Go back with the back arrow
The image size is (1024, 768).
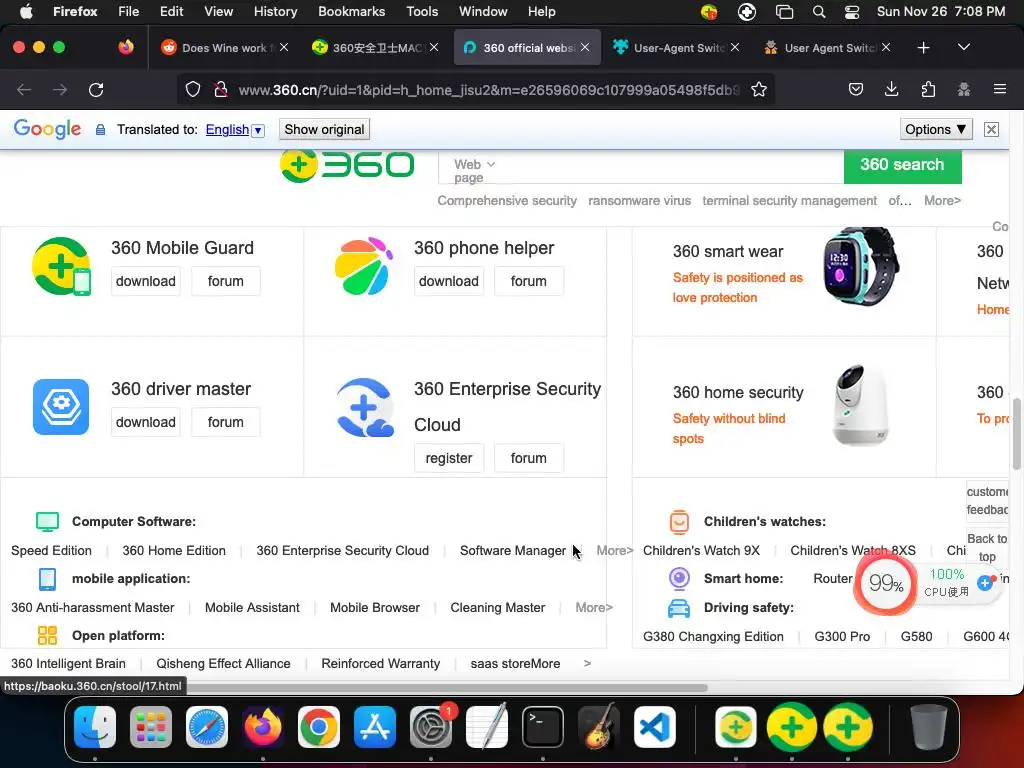coord(24,89)
